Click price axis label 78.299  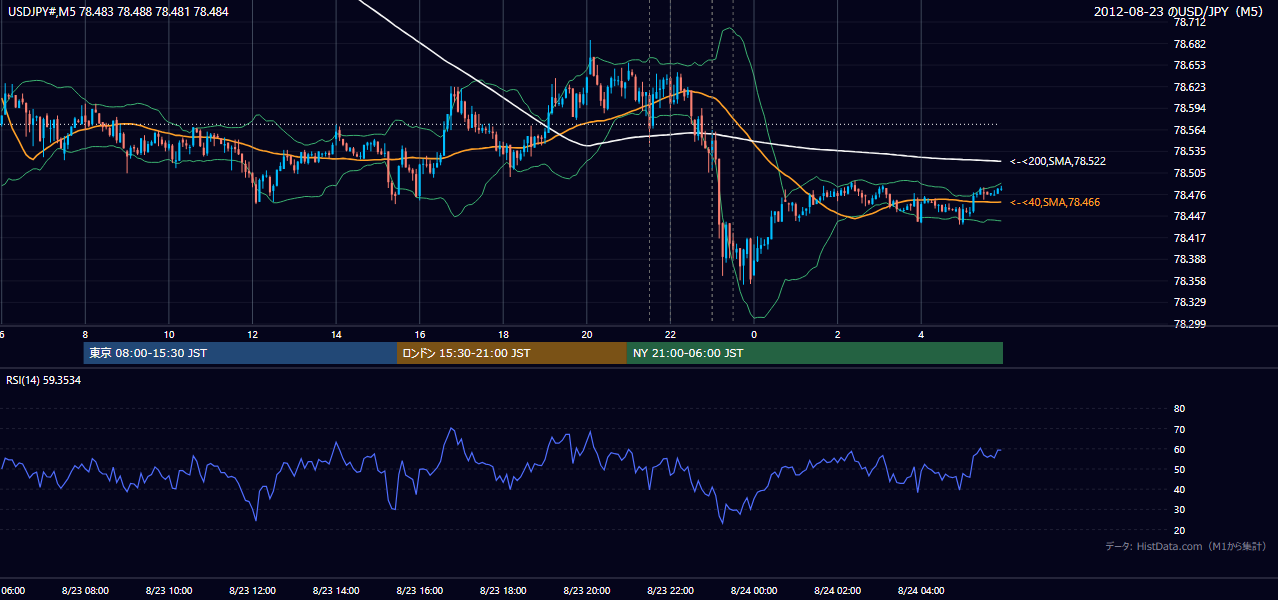[x=1189, y=324]
